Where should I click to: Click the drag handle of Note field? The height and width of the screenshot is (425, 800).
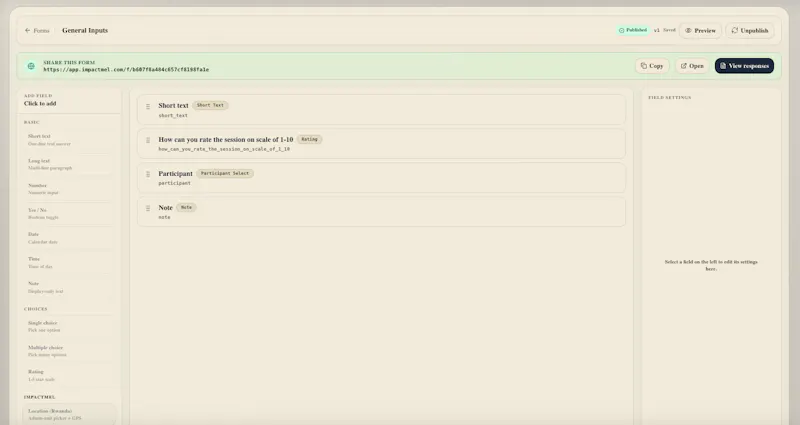click(x=148, y=209)
